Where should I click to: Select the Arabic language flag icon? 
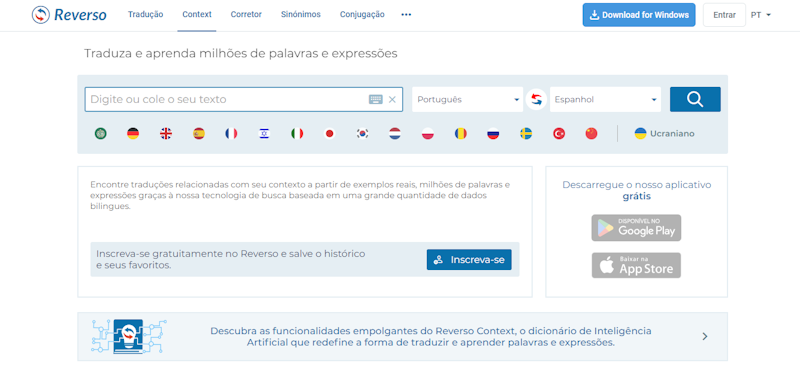(101, 134)
